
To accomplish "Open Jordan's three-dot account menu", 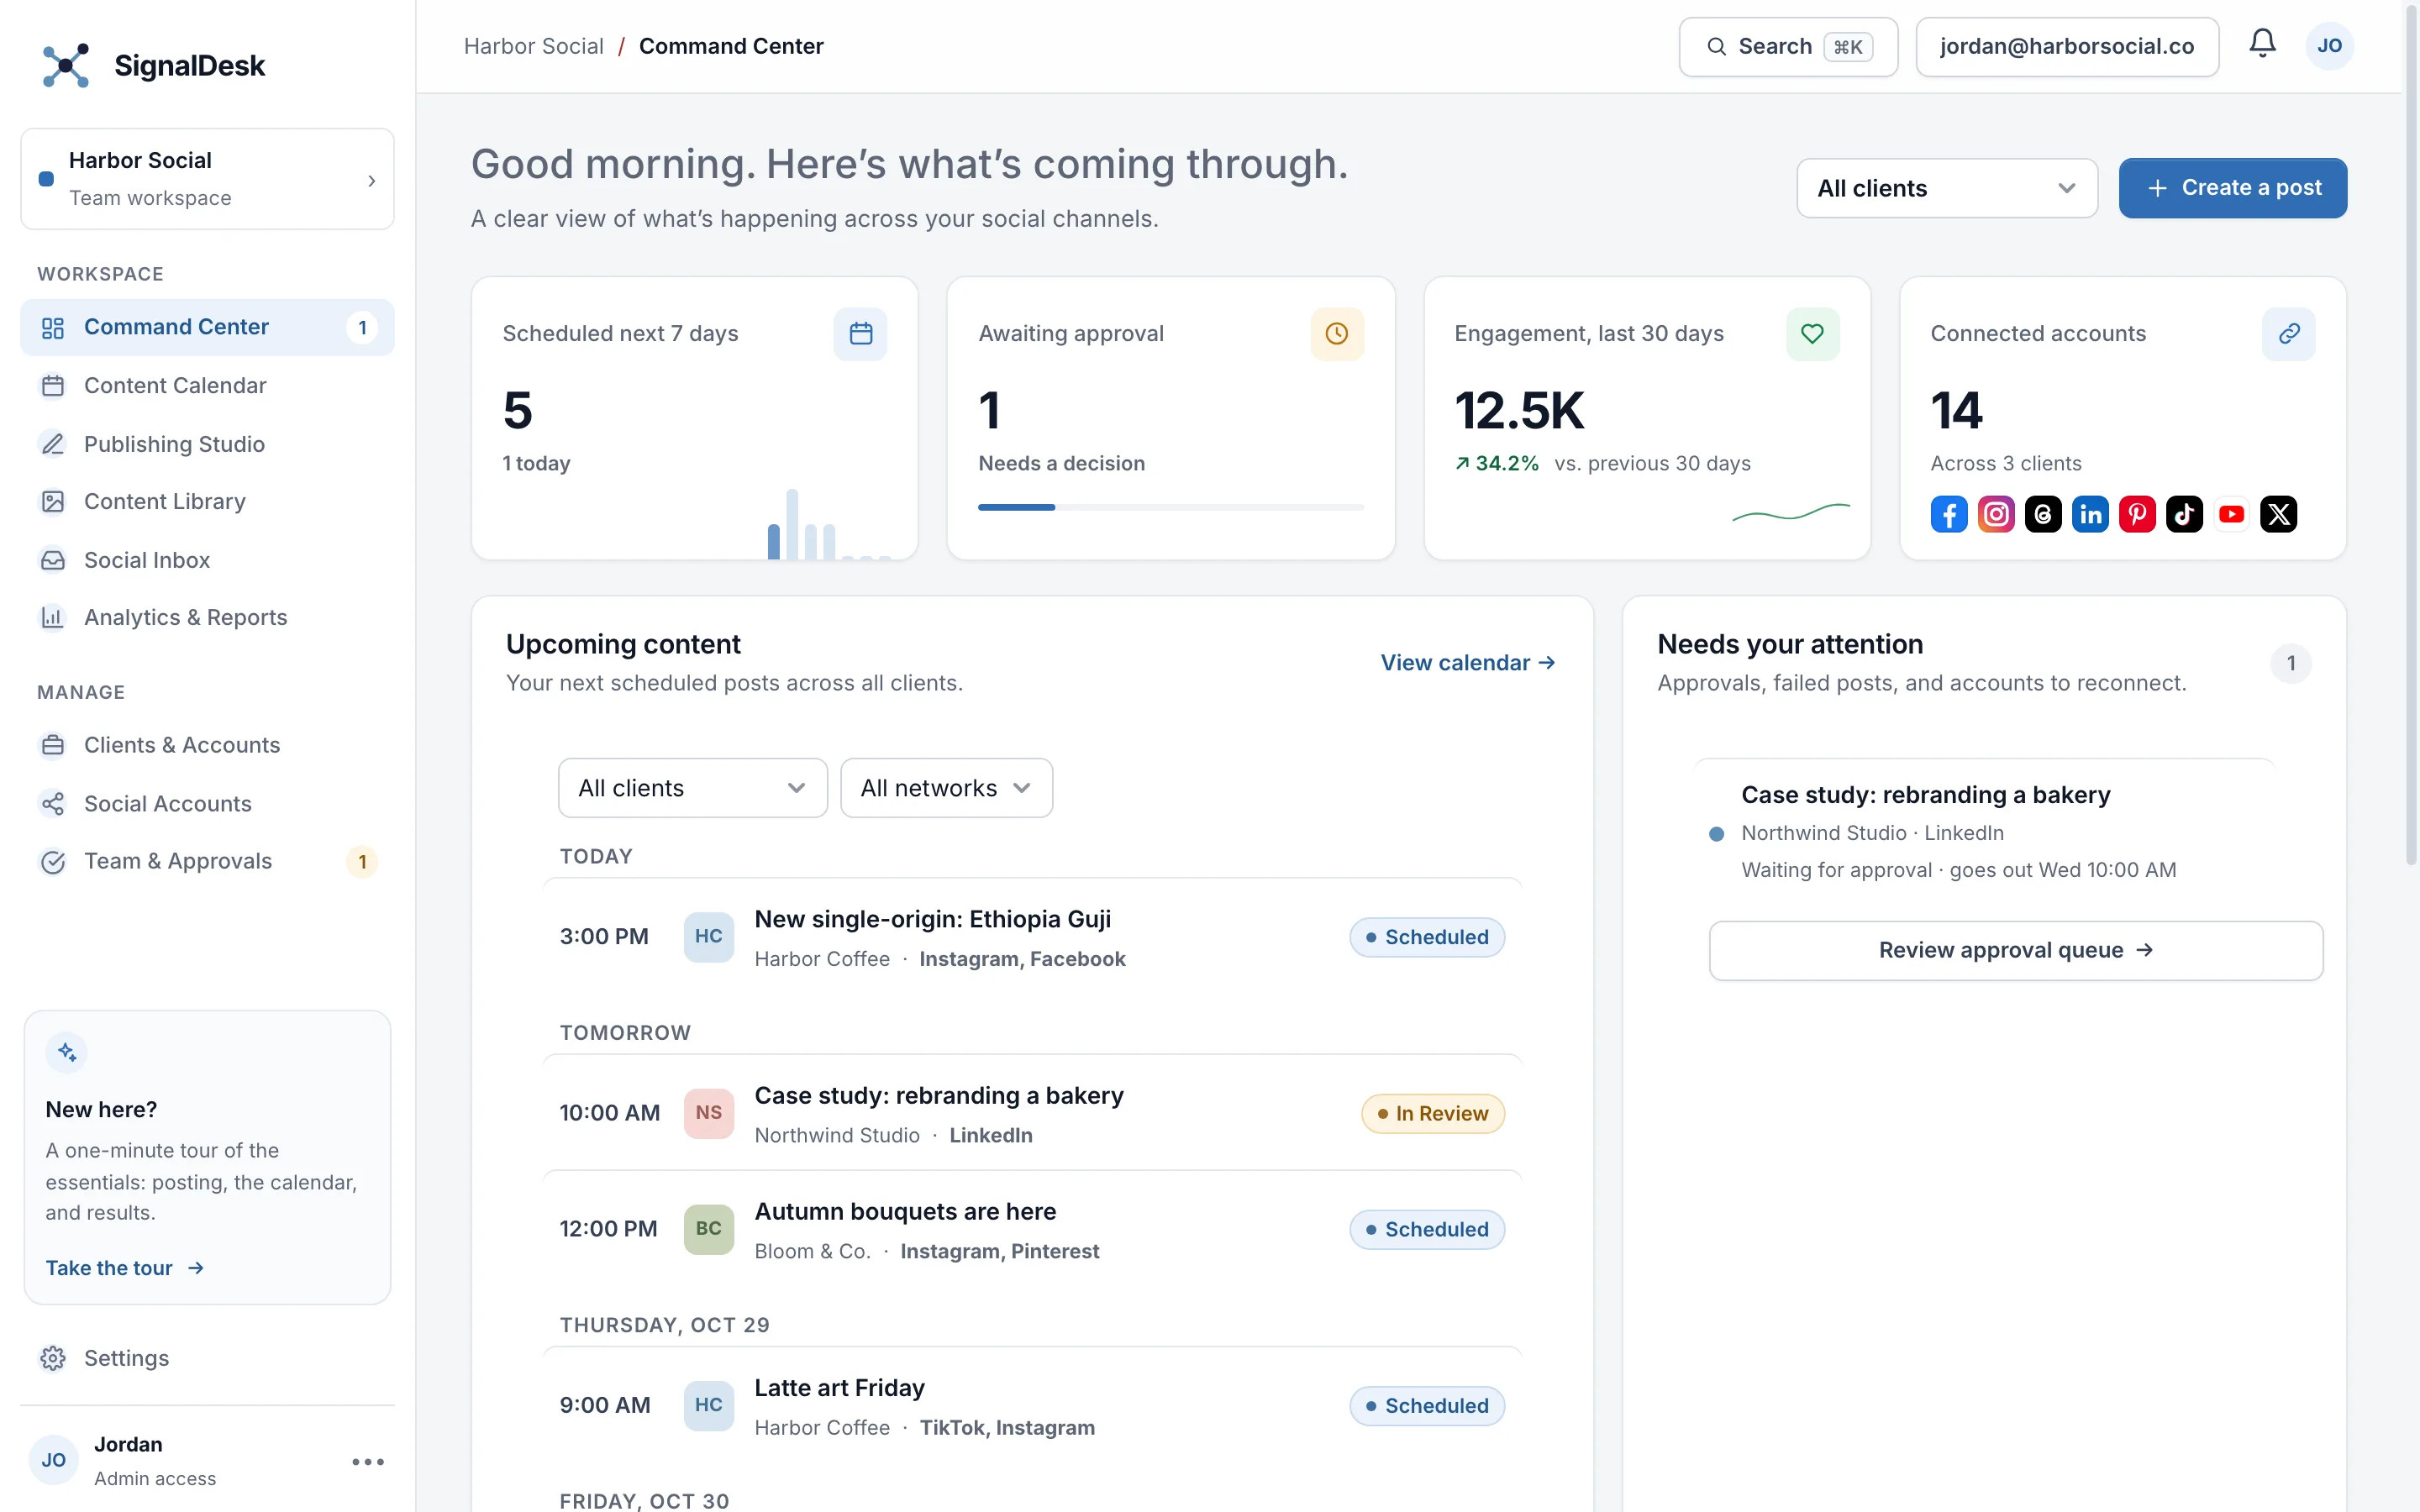I will coord(368,1461).
